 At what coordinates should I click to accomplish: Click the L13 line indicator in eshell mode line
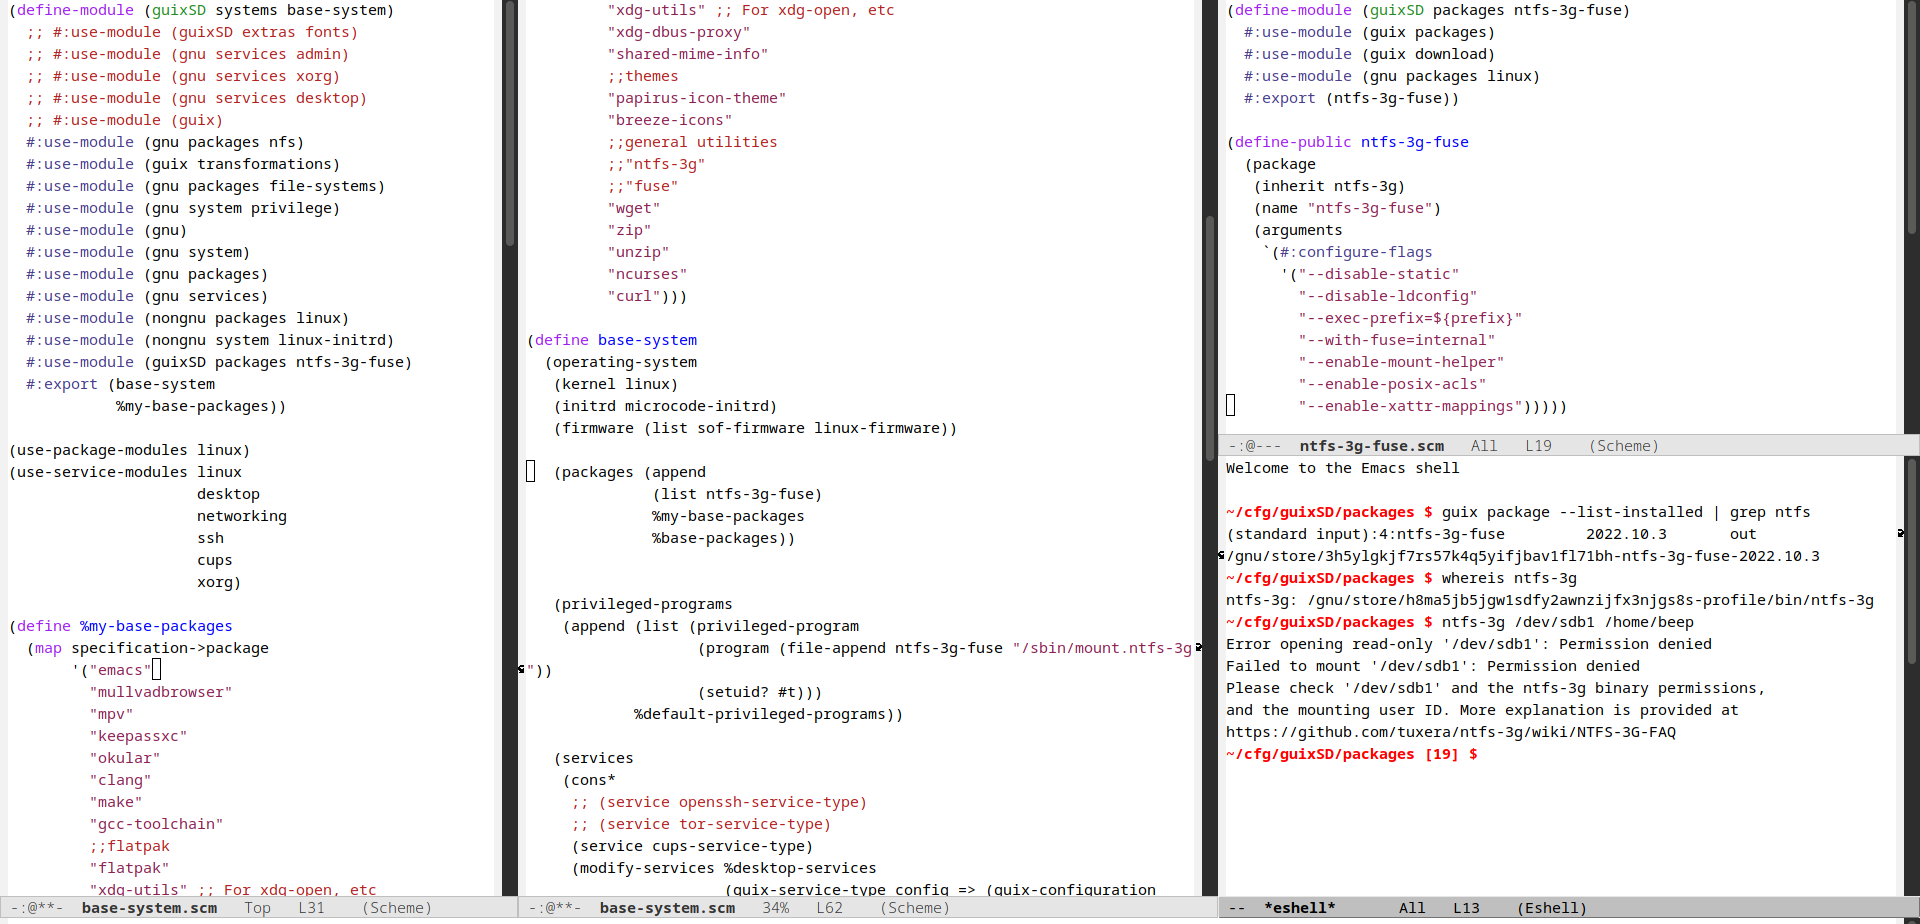point(1466,908)
